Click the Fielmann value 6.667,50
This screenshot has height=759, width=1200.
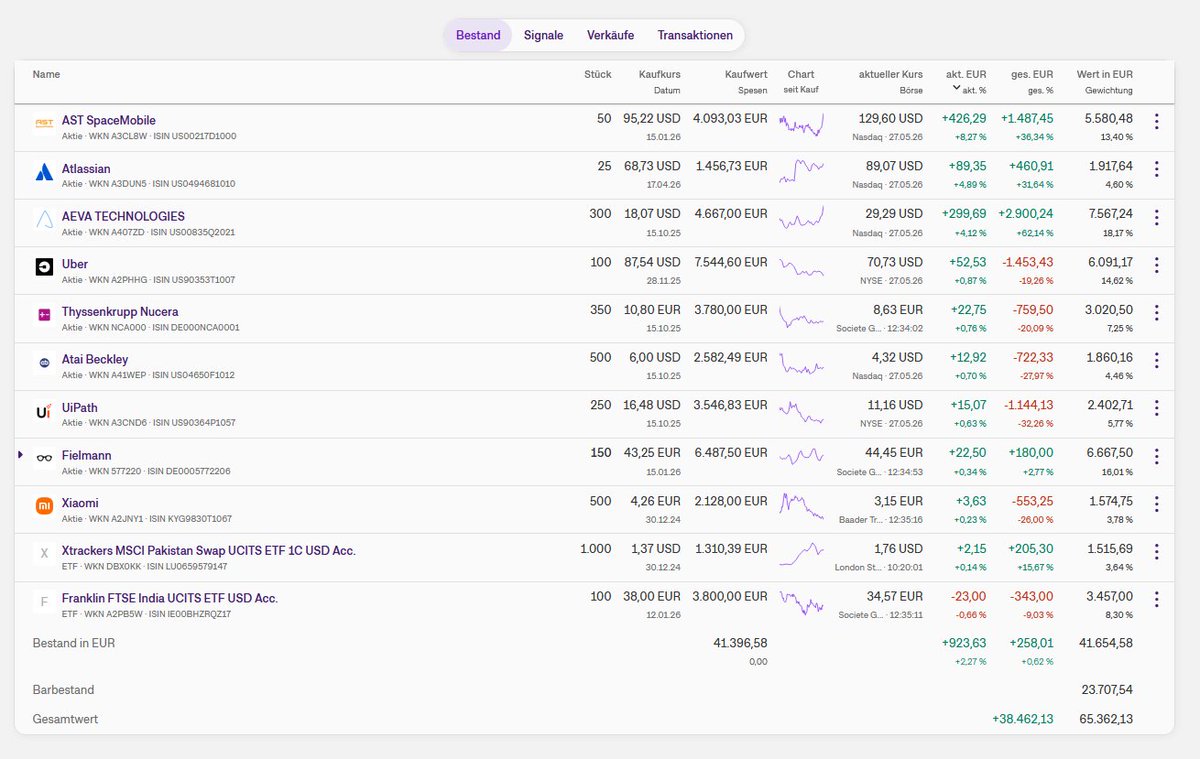coord(1107,453)
